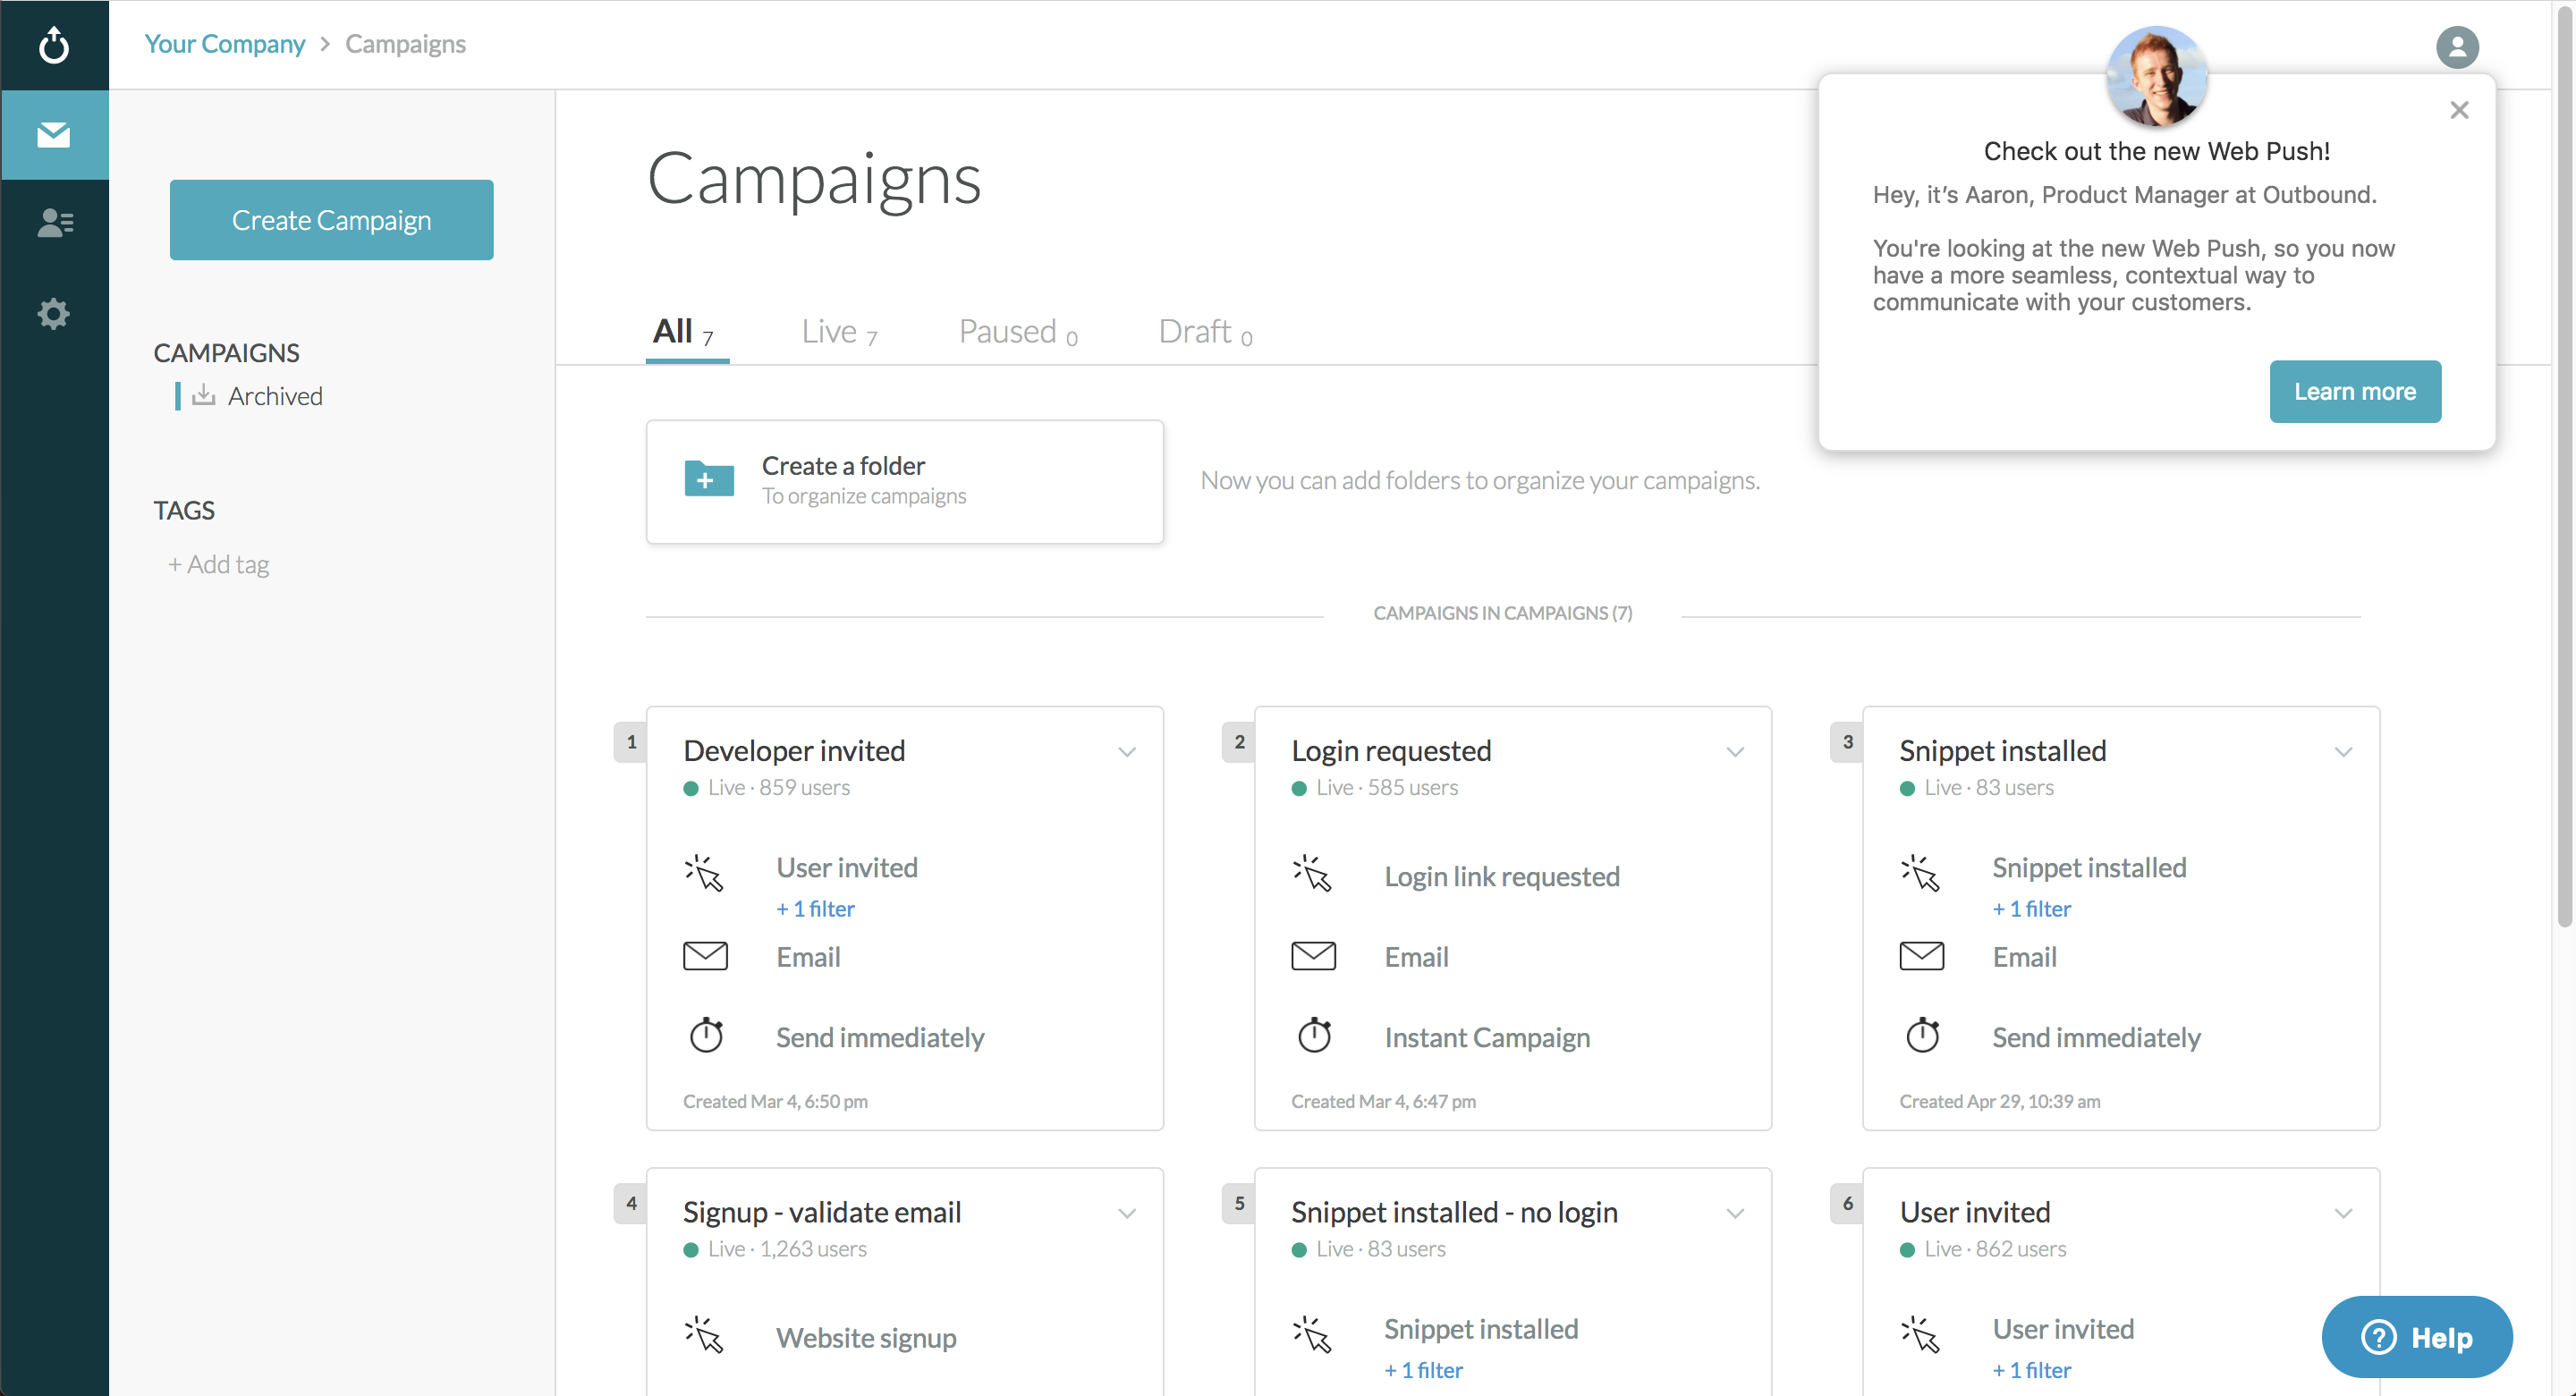Click trigger icon in Developer invited card
The width and height of the screenshot is (2576, 1396).
pos(705,874)
